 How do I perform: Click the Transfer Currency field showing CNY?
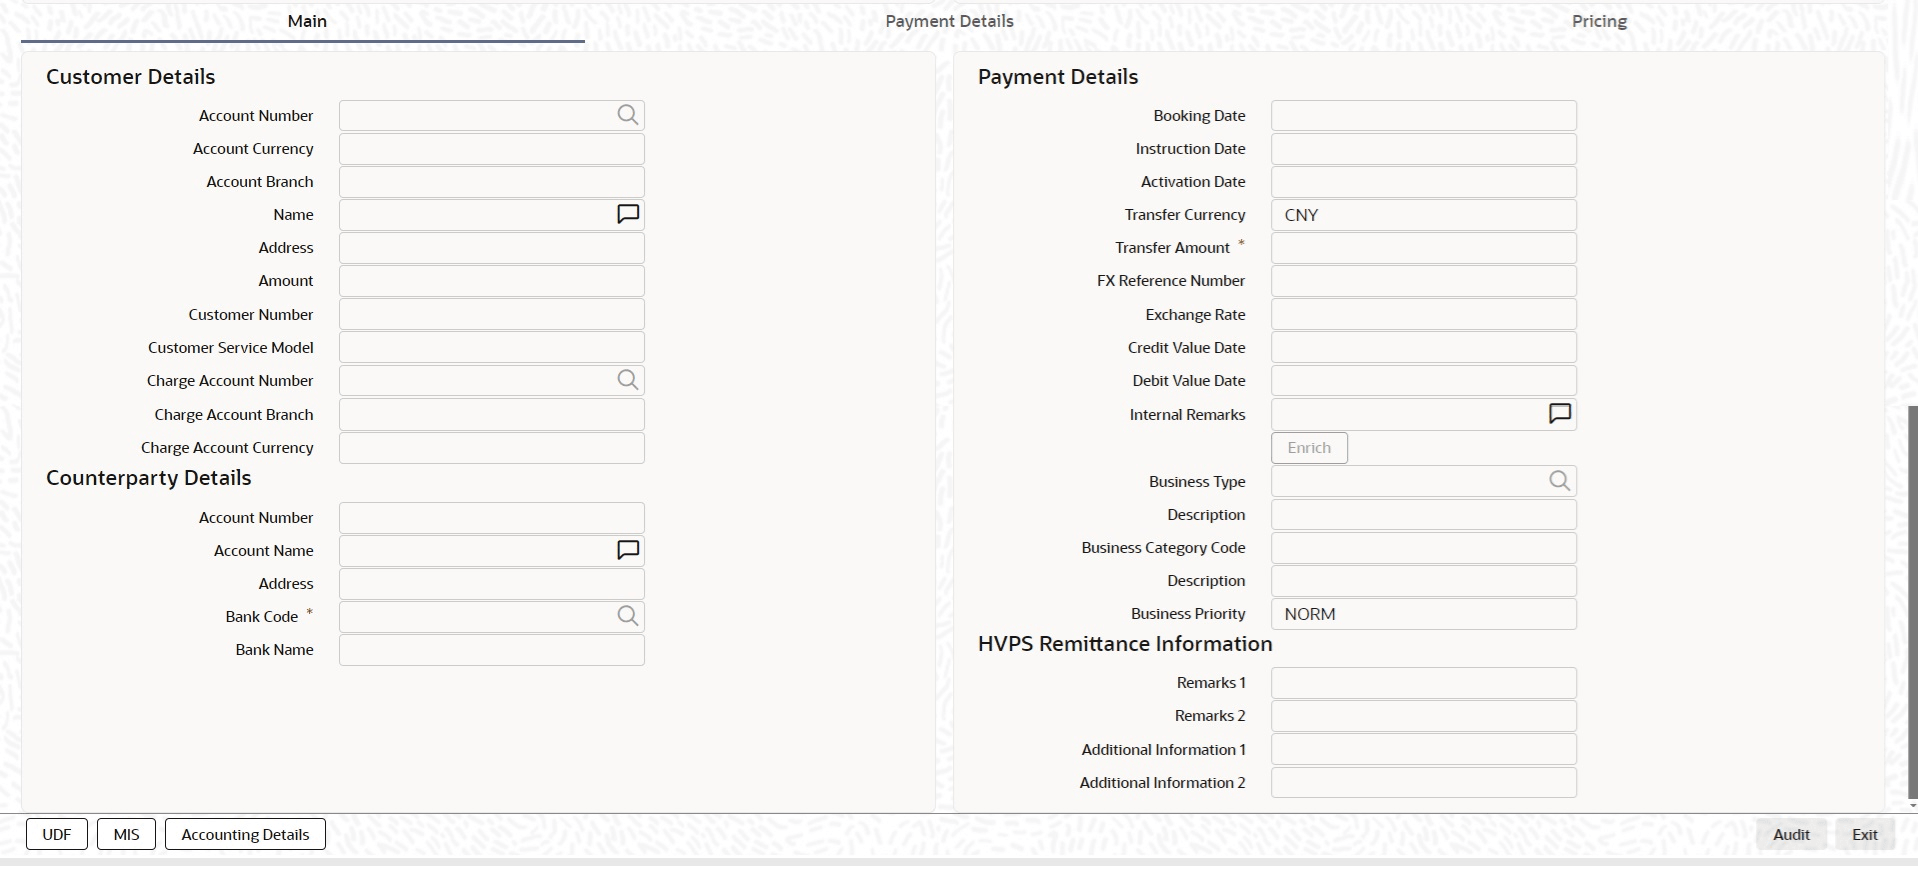click(x=1423, y=215)
